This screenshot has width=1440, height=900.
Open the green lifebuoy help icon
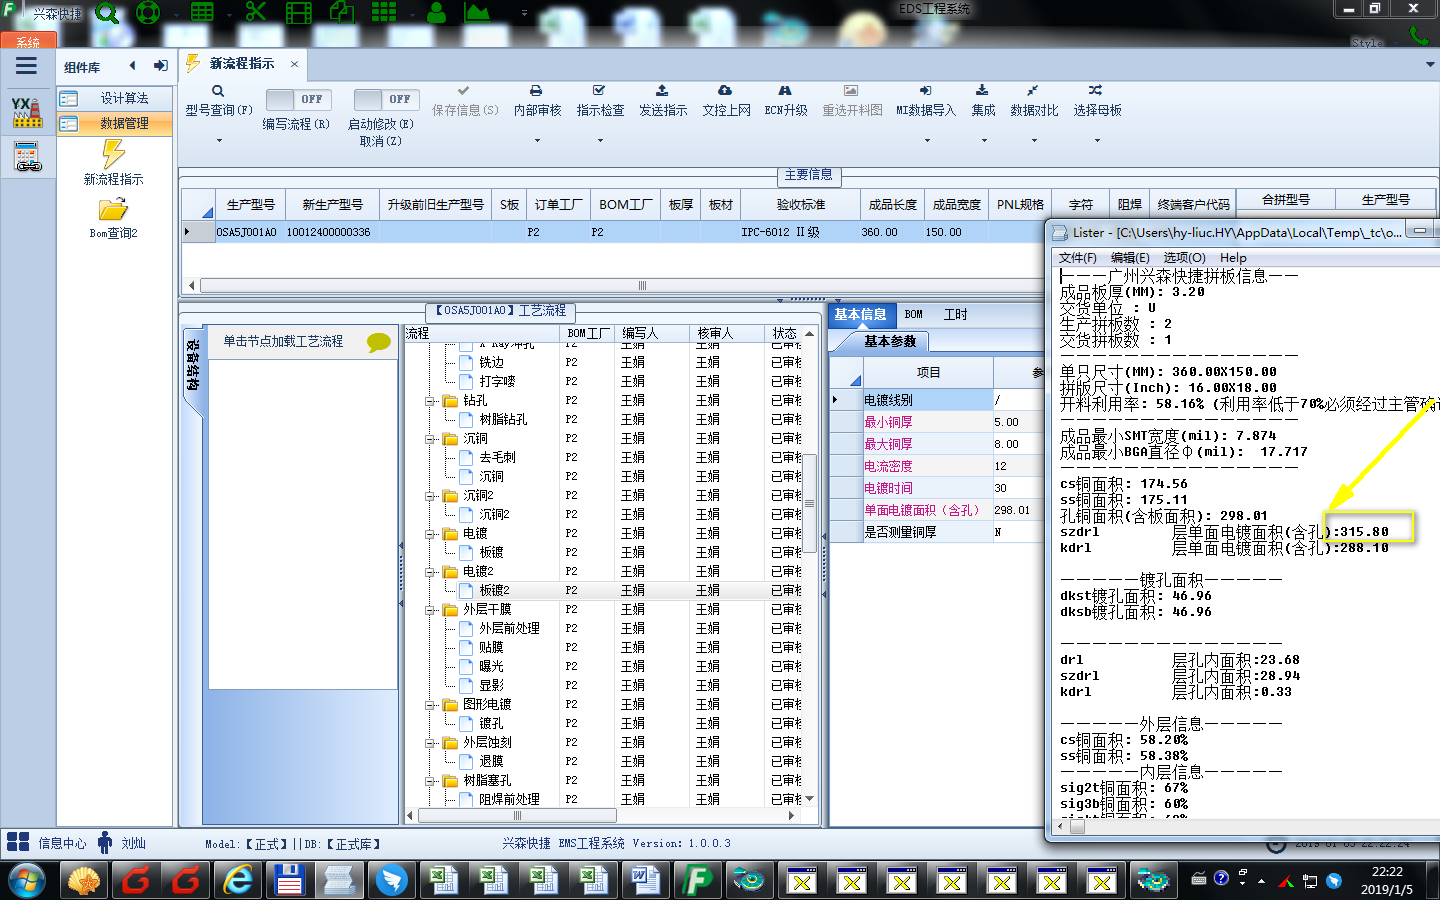click(148, 13)
